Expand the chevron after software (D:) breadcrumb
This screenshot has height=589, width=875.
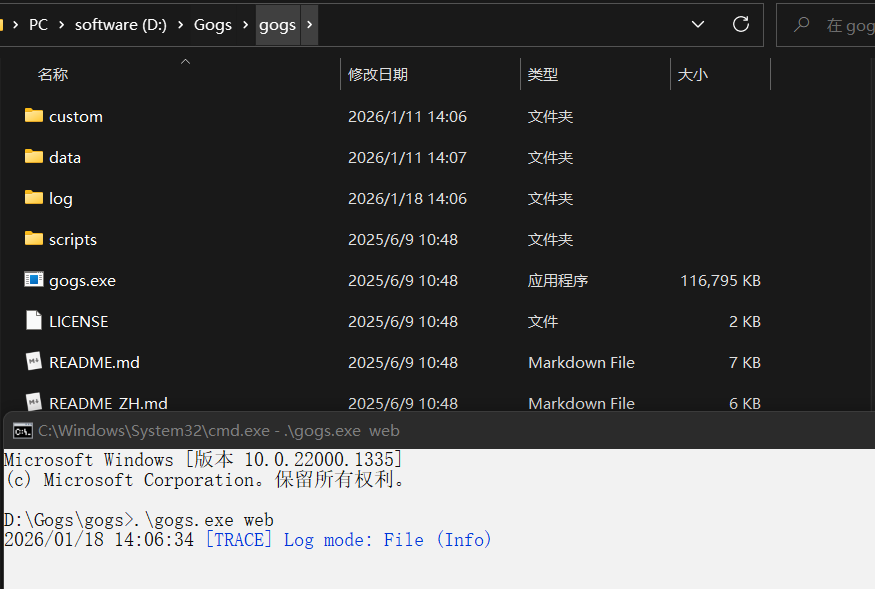point(180,25)
